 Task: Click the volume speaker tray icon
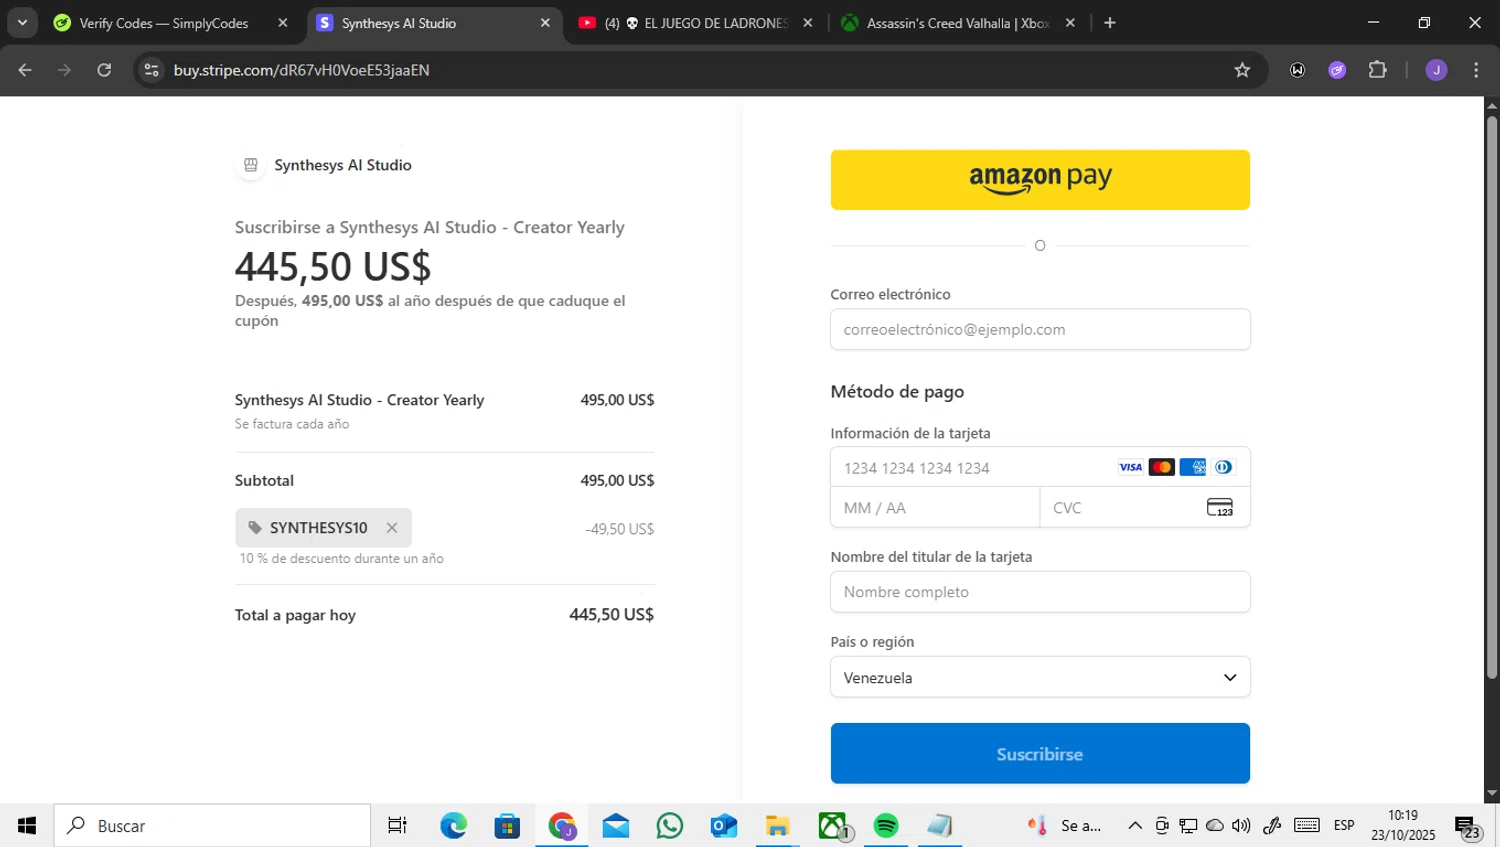[x=1241, y=826]
